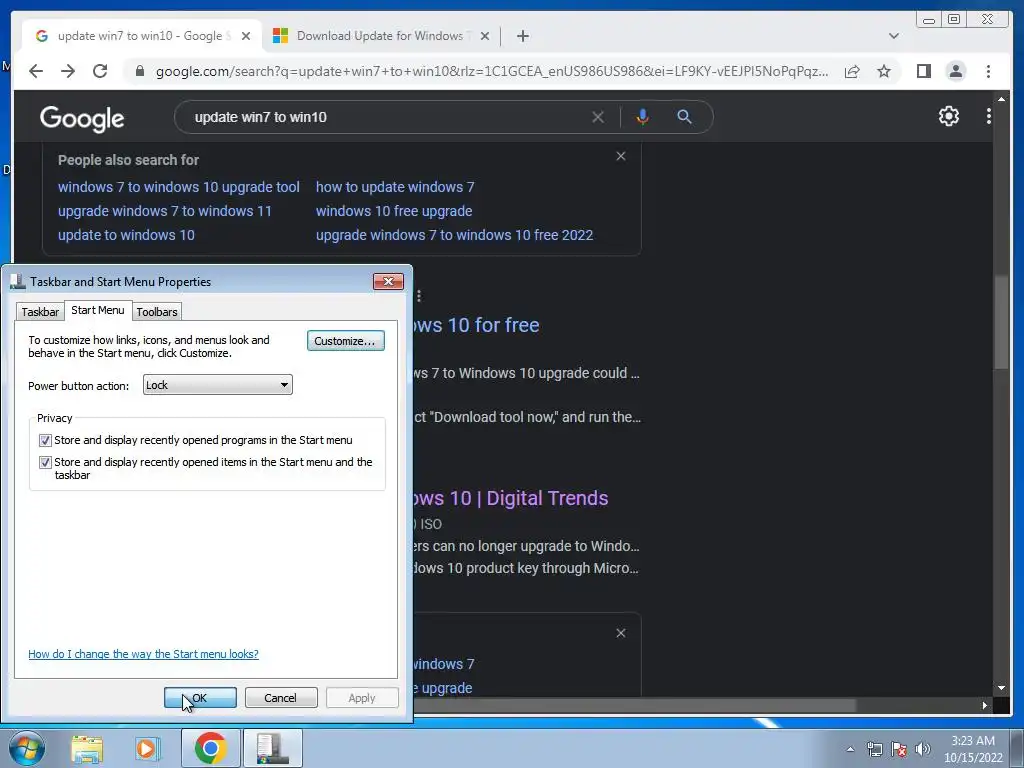Open the network tray icon
Viewport: 1024px width, 768px height.
874,749
